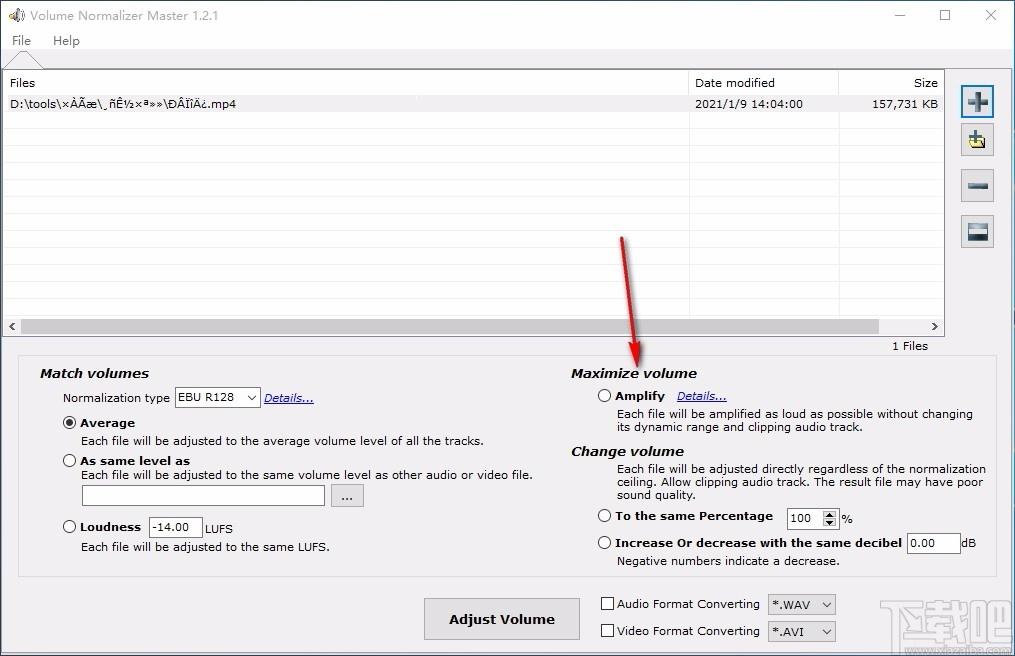The width and height of the screenshot is (1015, 656).
Task: Open the Help menu
Action: [66, 40]
